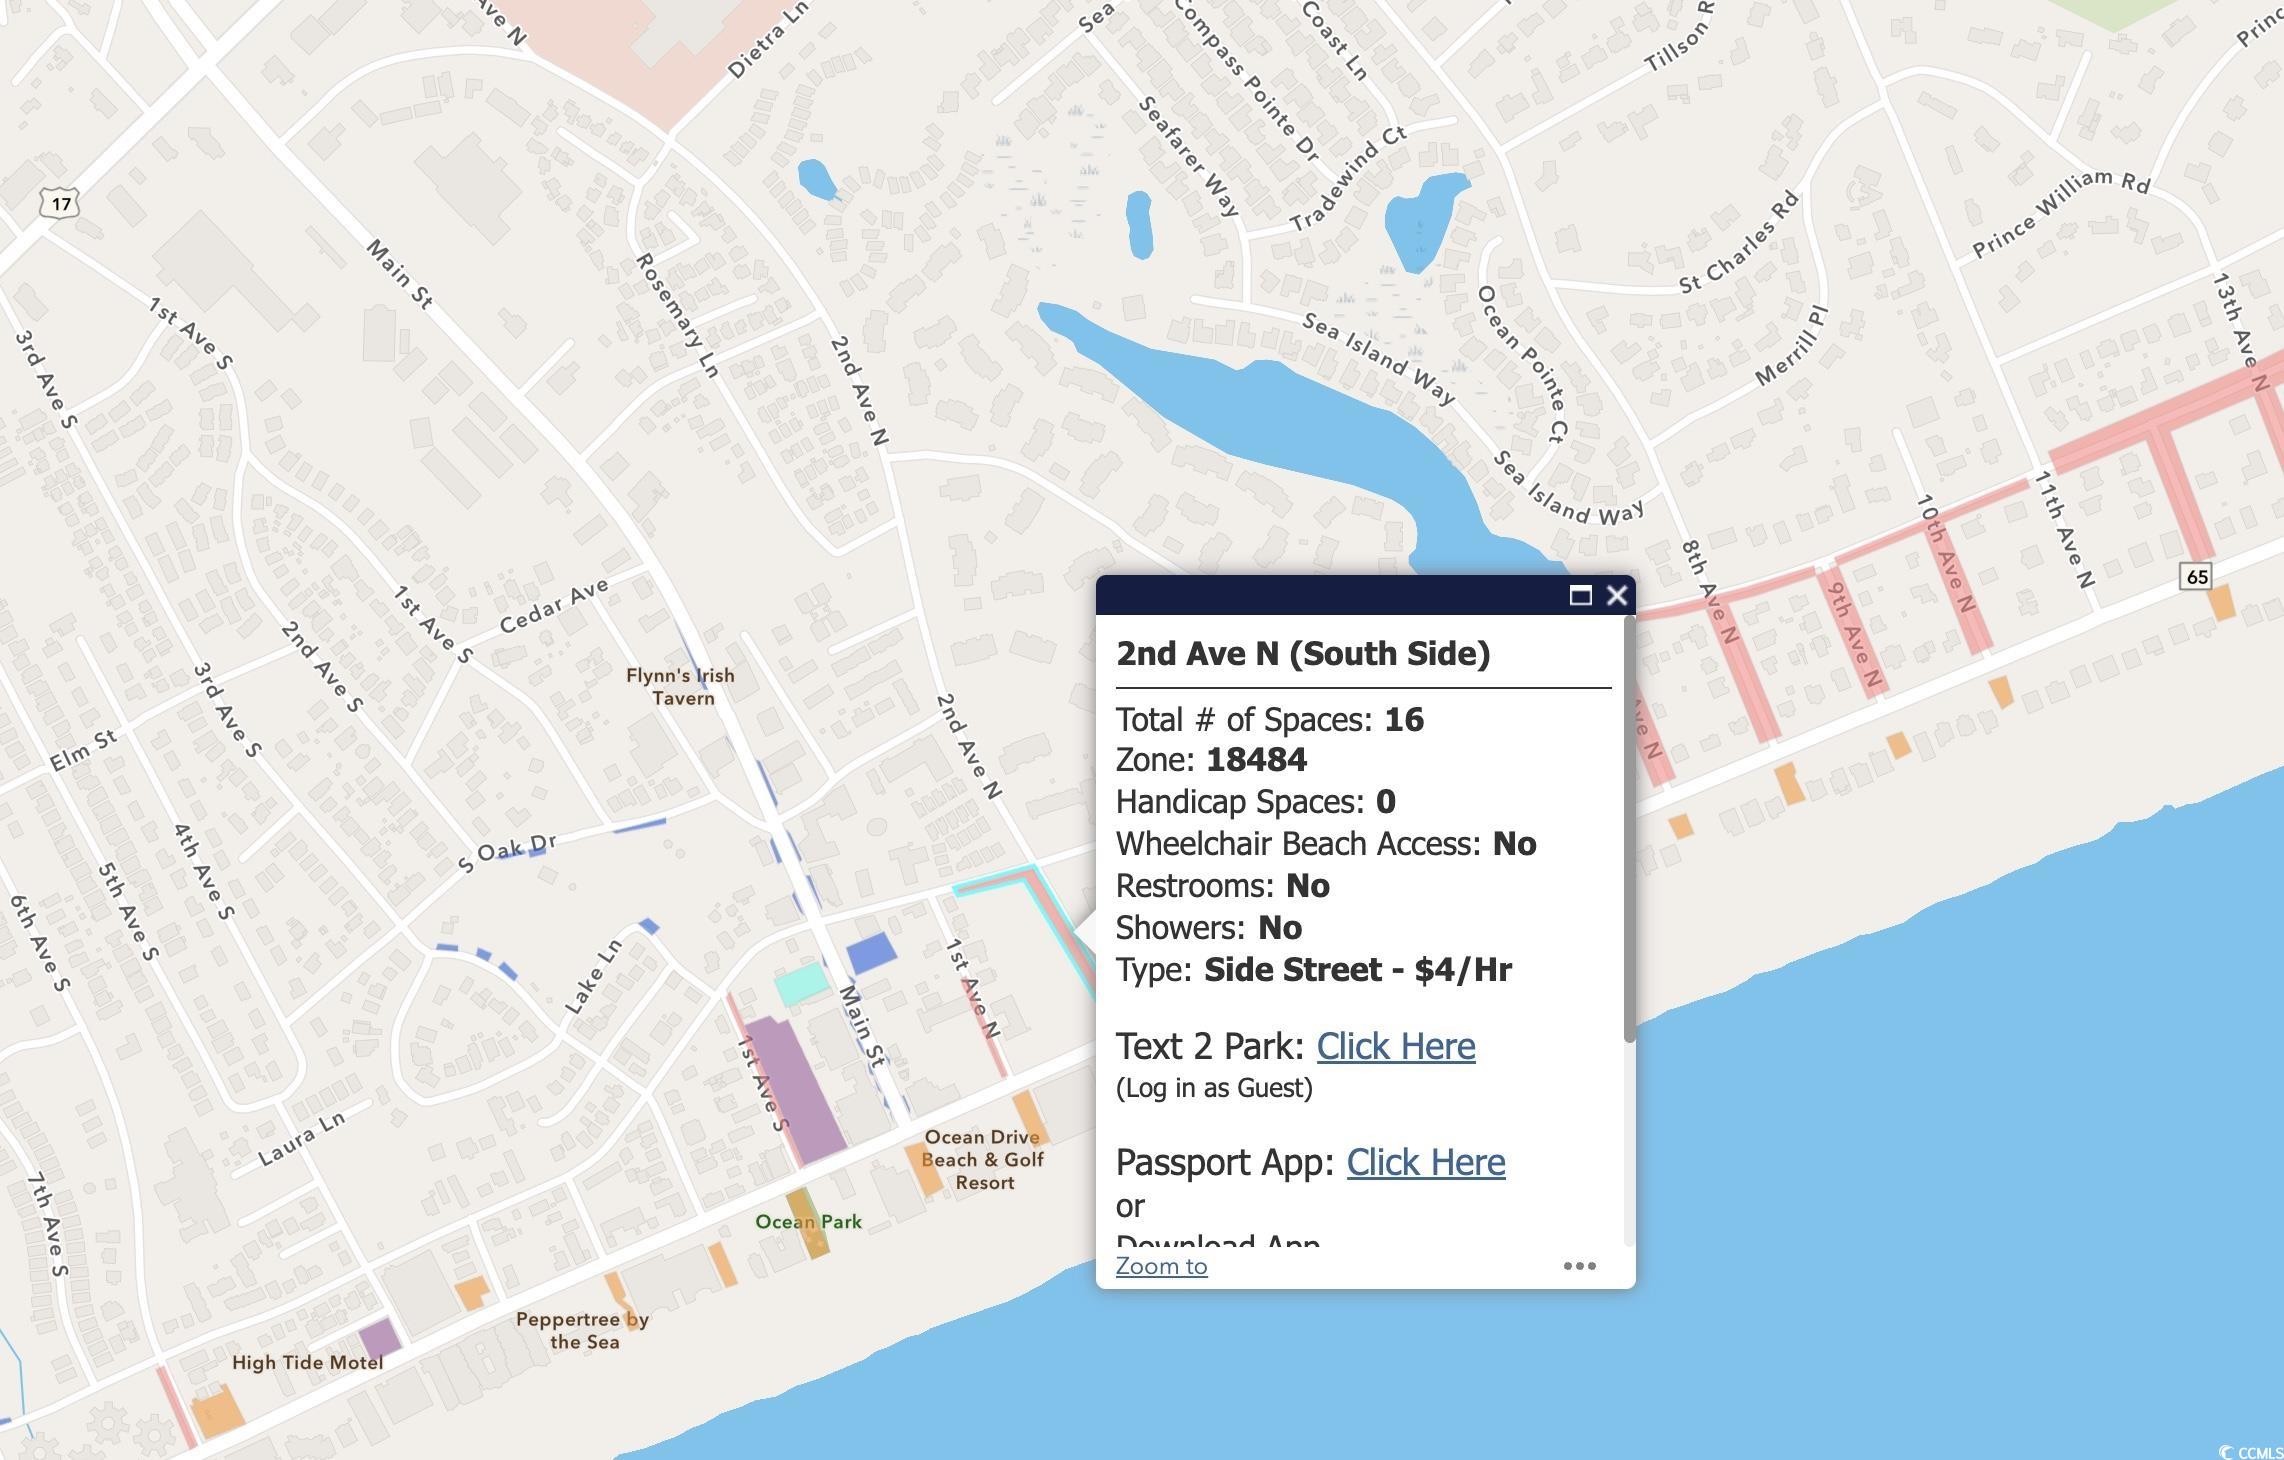Click the Peppertree by the Sea label
Screen dimensions: 2284x1460
(x=583, y=1331)
